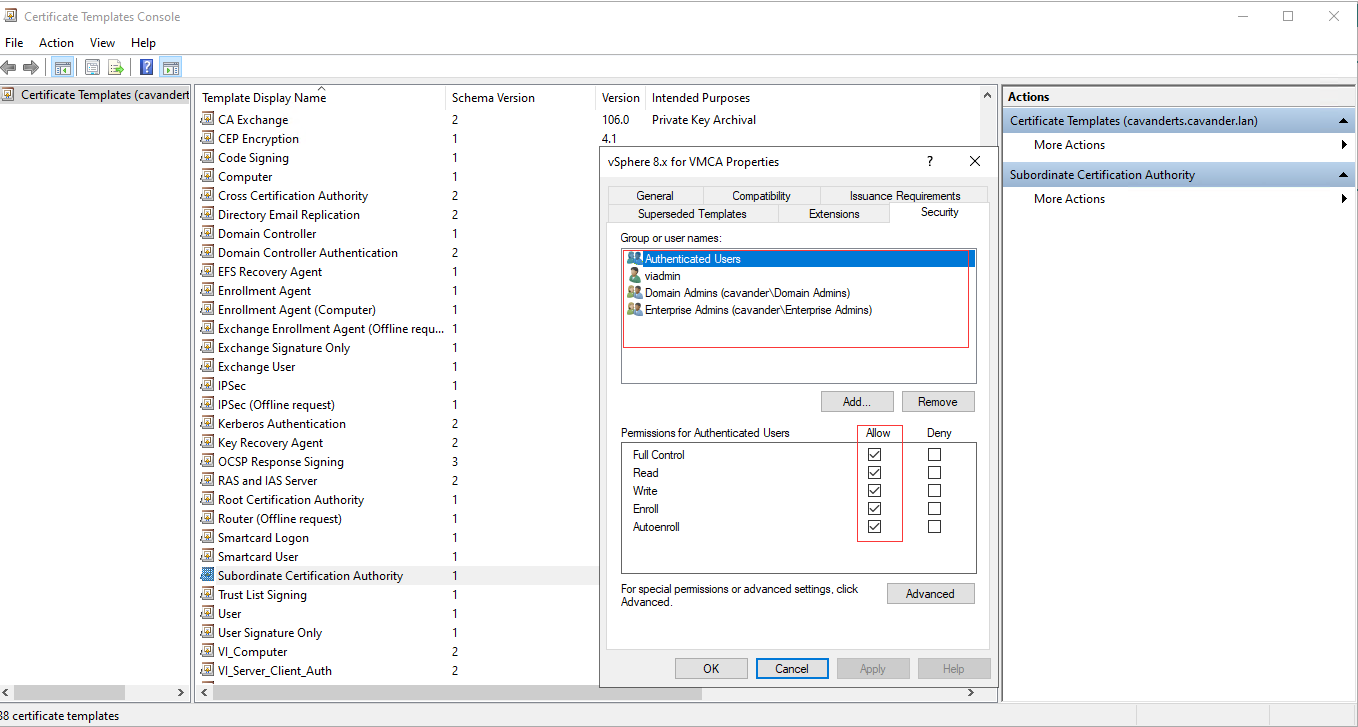1358x727 pixels.
Task: Toggle Show/Hide Action Pane toolbar icon
Action: pyautogui.click(x=171, y=68)
